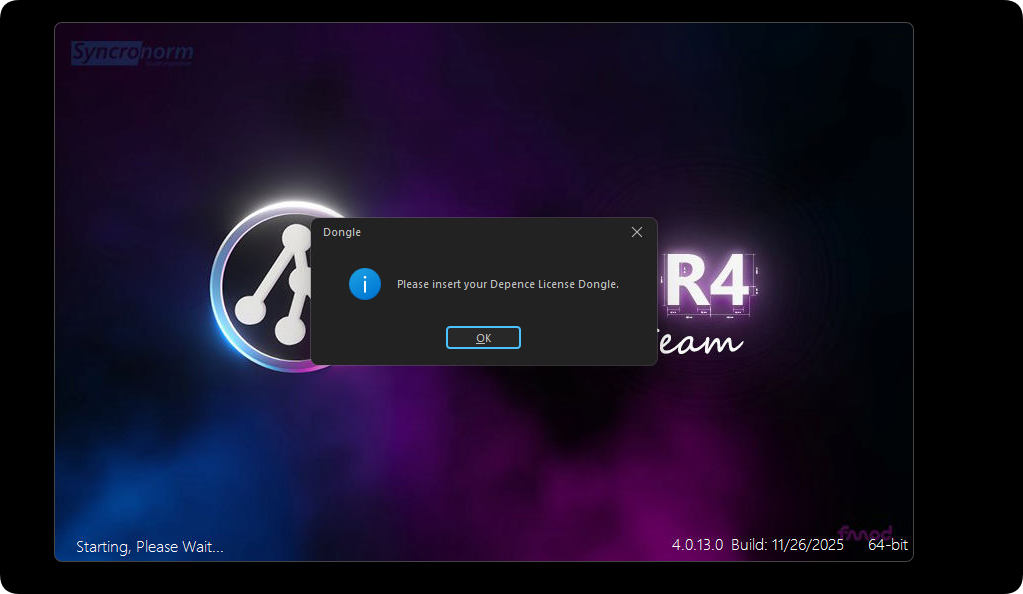Viewport: 1023px width, 594px height.
Task: Close the Dongle dialog with X
Action: (637, 232)
